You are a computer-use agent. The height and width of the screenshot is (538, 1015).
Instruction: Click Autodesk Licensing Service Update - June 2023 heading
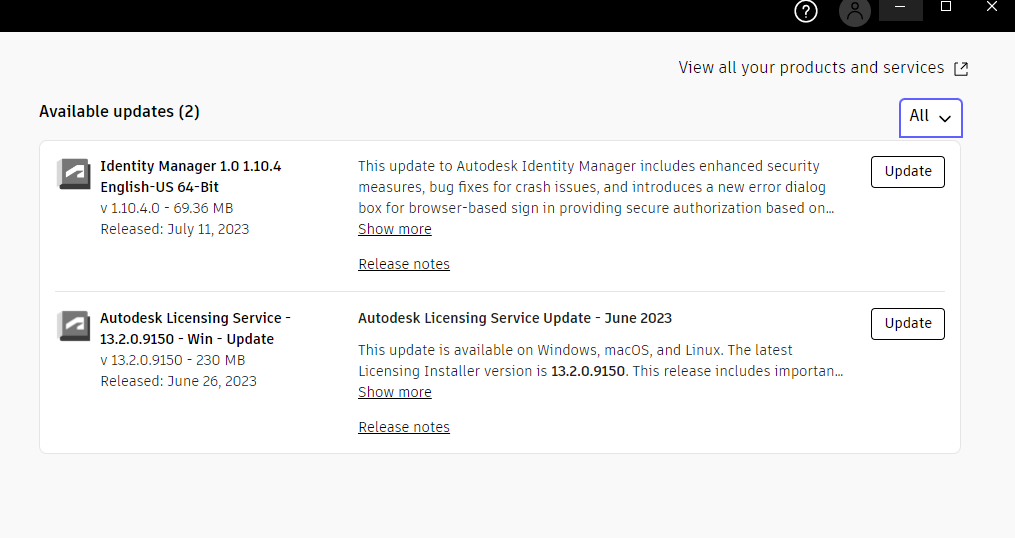(x=514, y=318)
